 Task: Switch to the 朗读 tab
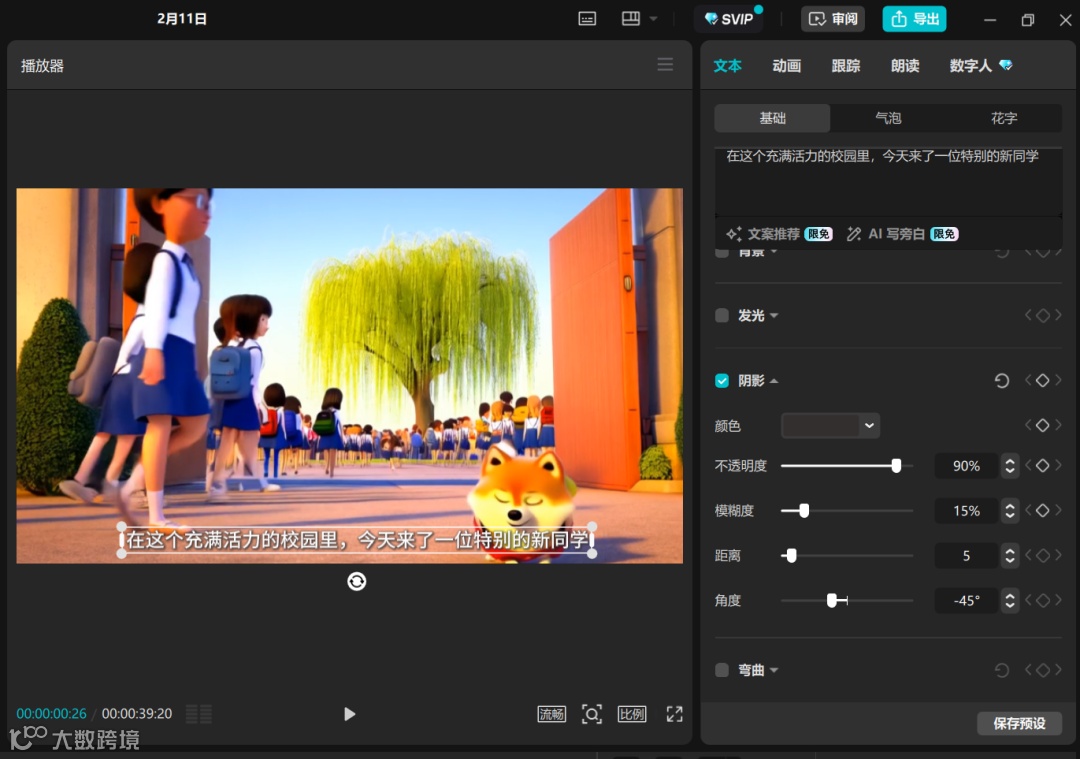coord(905,65)
